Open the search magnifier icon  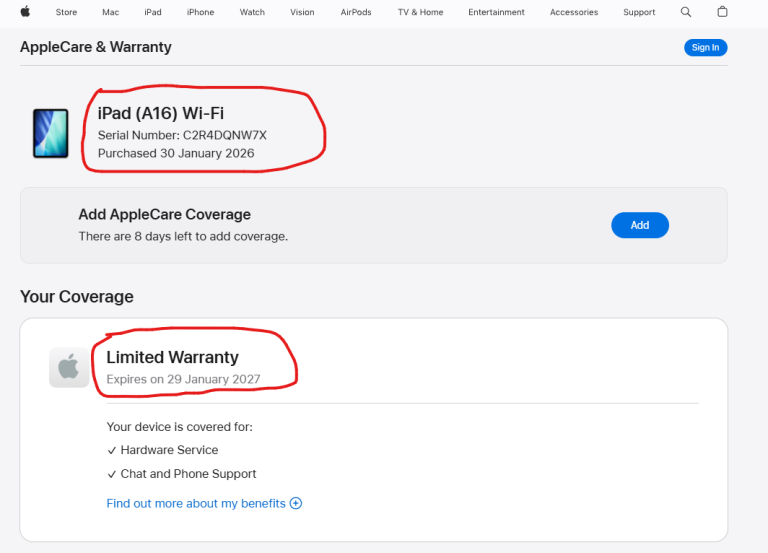(686, 12)
